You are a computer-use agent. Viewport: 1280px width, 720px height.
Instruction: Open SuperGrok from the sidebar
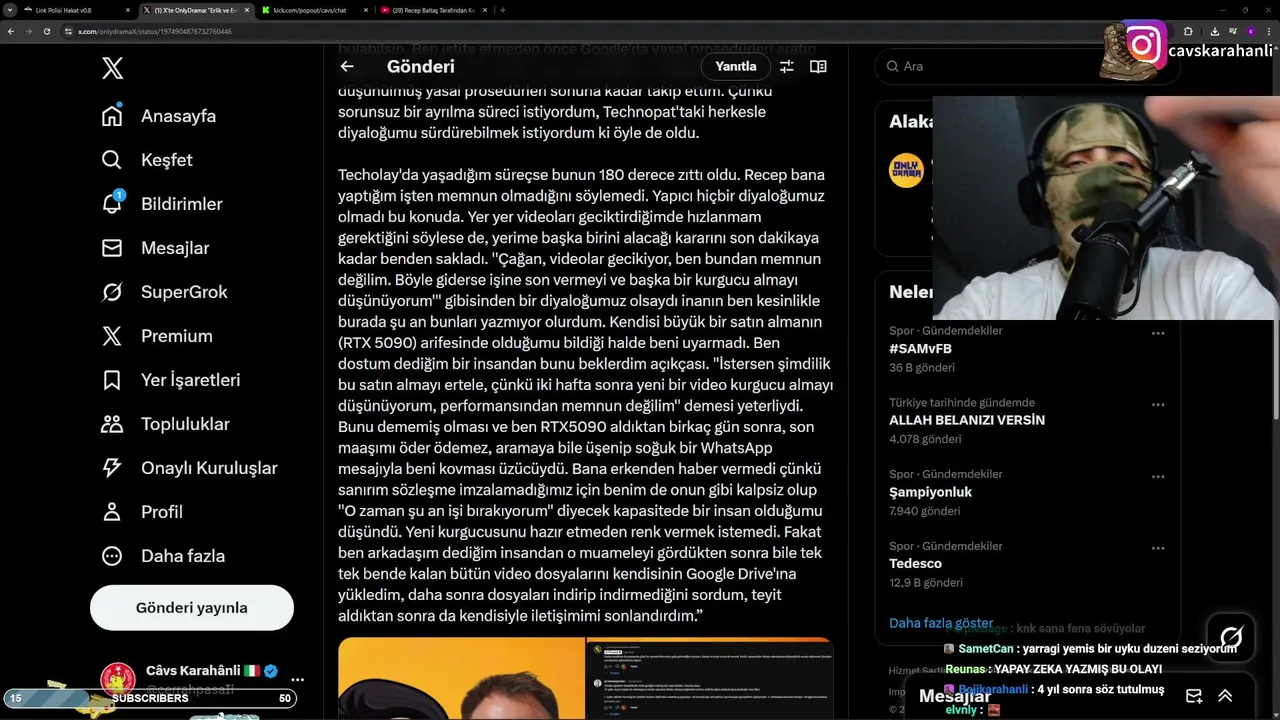point(164,292)
